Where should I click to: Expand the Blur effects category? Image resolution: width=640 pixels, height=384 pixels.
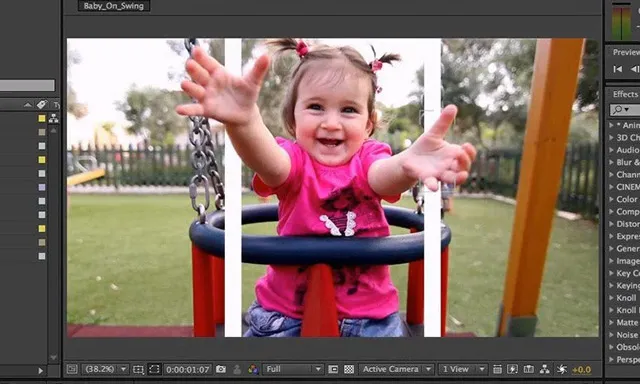624,162
